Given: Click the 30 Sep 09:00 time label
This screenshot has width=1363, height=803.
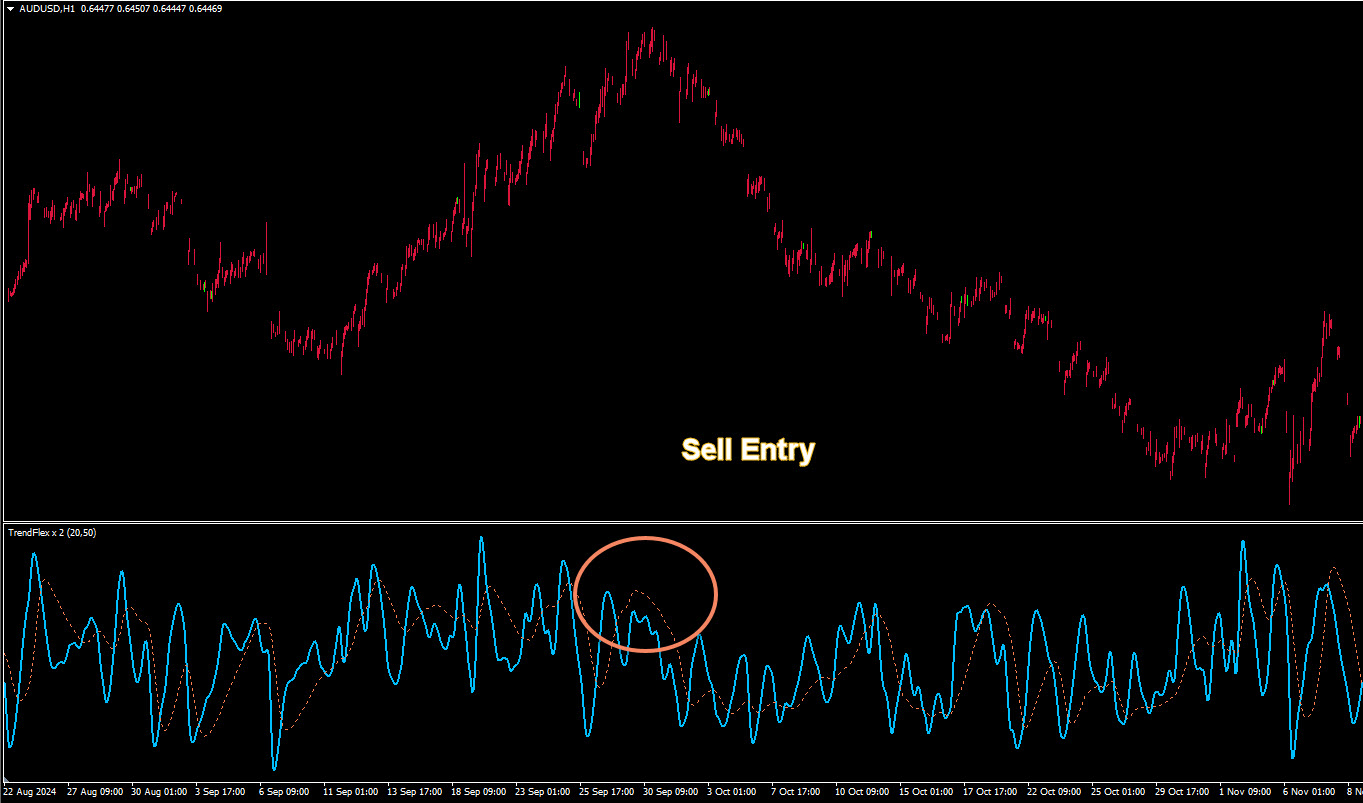Looking at the screenshot, I should tap(670, 792).
